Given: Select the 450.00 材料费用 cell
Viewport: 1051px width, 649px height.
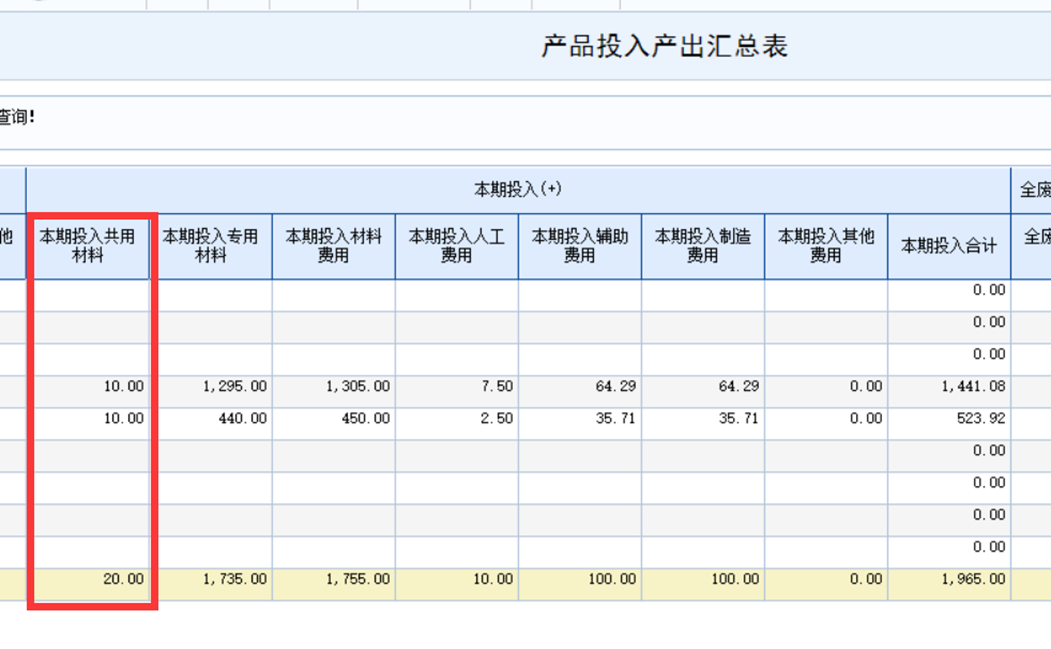Looking at the screenshot, I should click(x=334, y=424).
